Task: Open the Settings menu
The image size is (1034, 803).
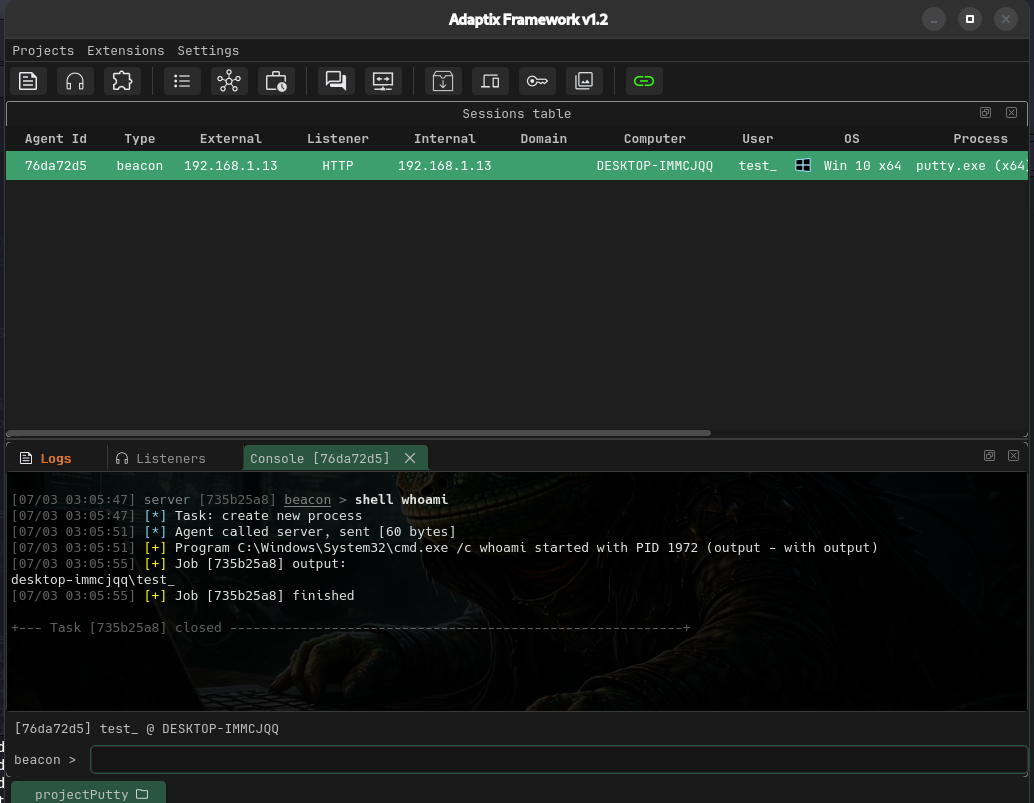Action: coord(208,51)
